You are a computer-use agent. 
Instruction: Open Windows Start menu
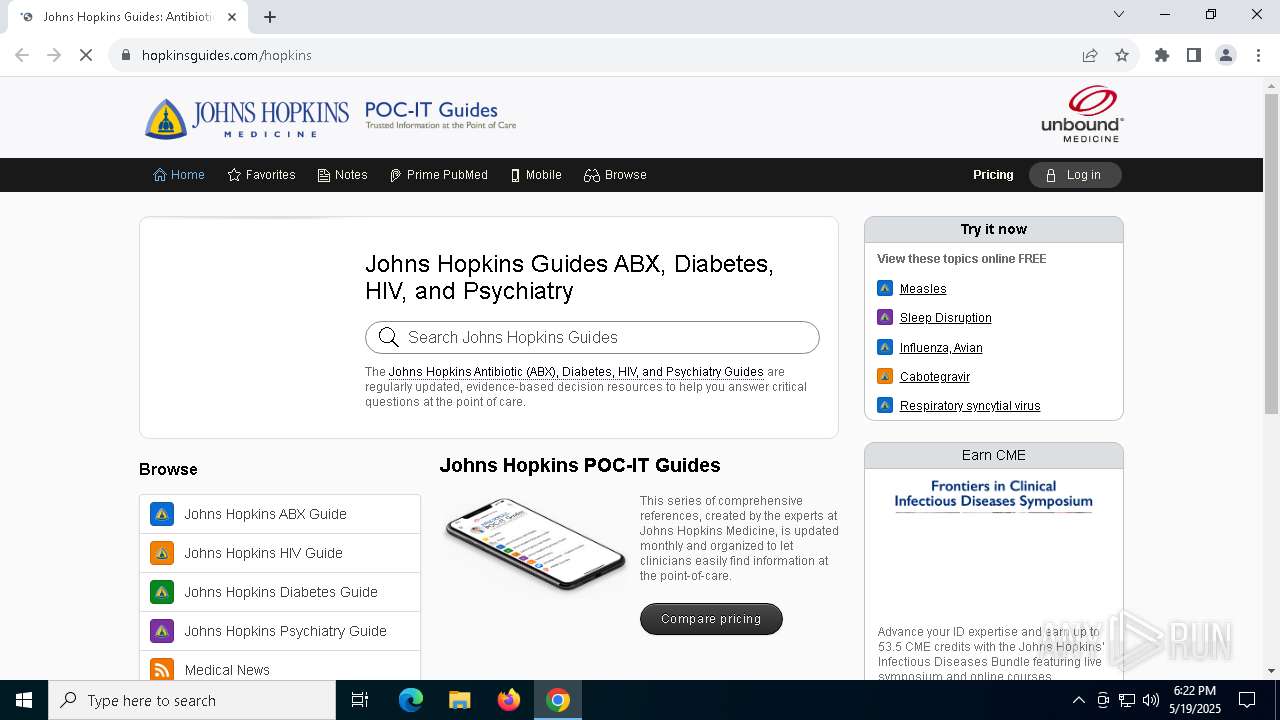pos(24,700)
